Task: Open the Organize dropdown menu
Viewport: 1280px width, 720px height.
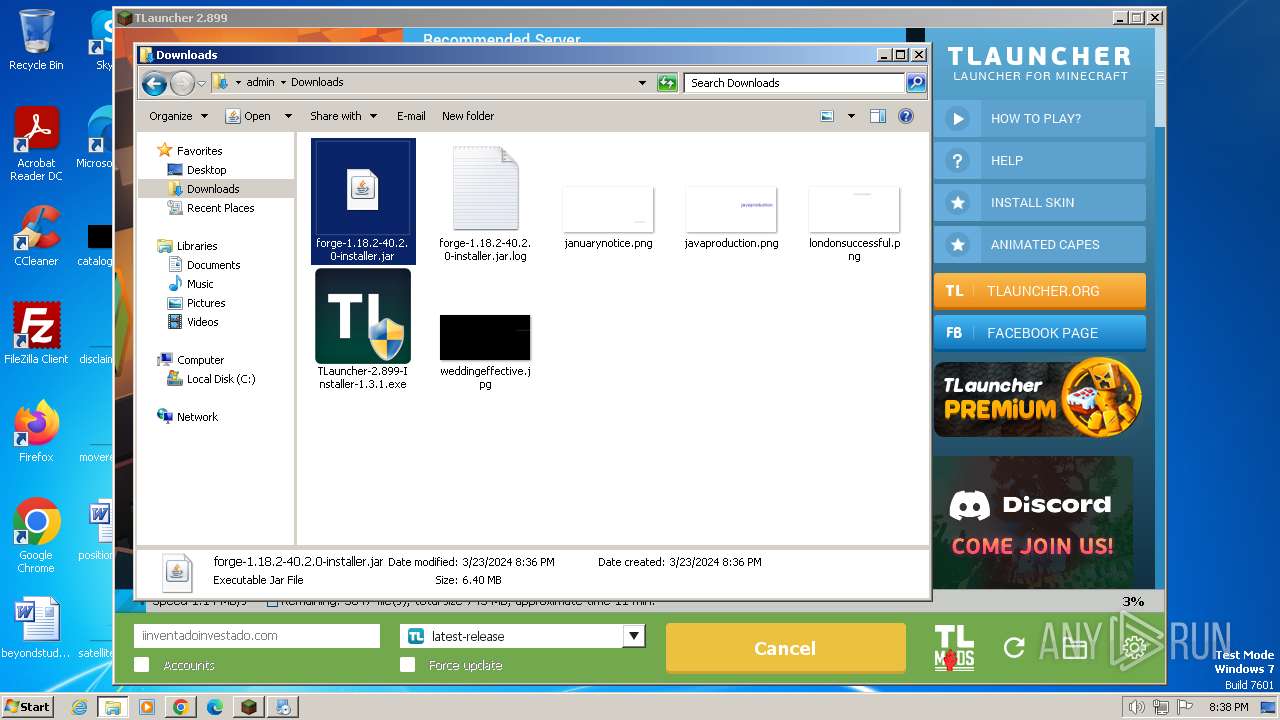Action: pos(178,116)
